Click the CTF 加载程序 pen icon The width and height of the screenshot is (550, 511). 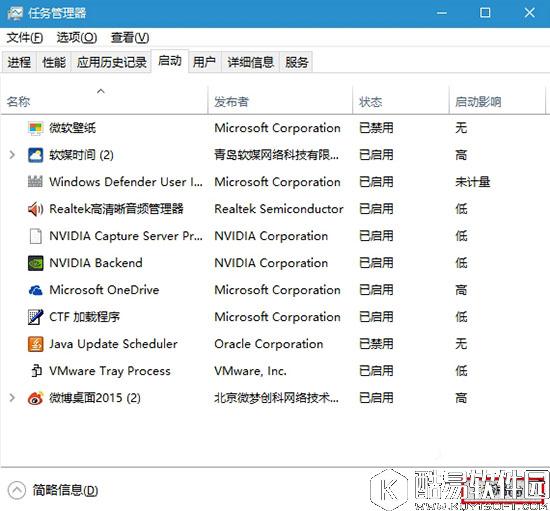[35, 317]
